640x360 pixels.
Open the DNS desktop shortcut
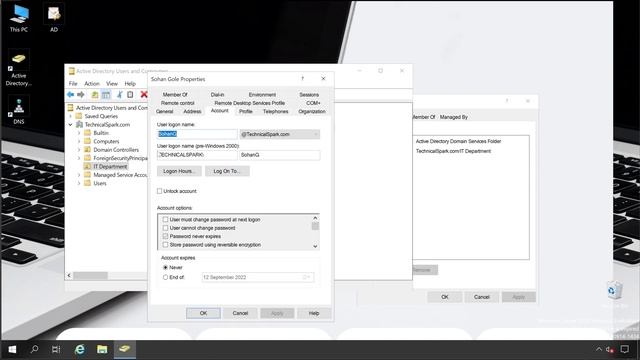19,111
